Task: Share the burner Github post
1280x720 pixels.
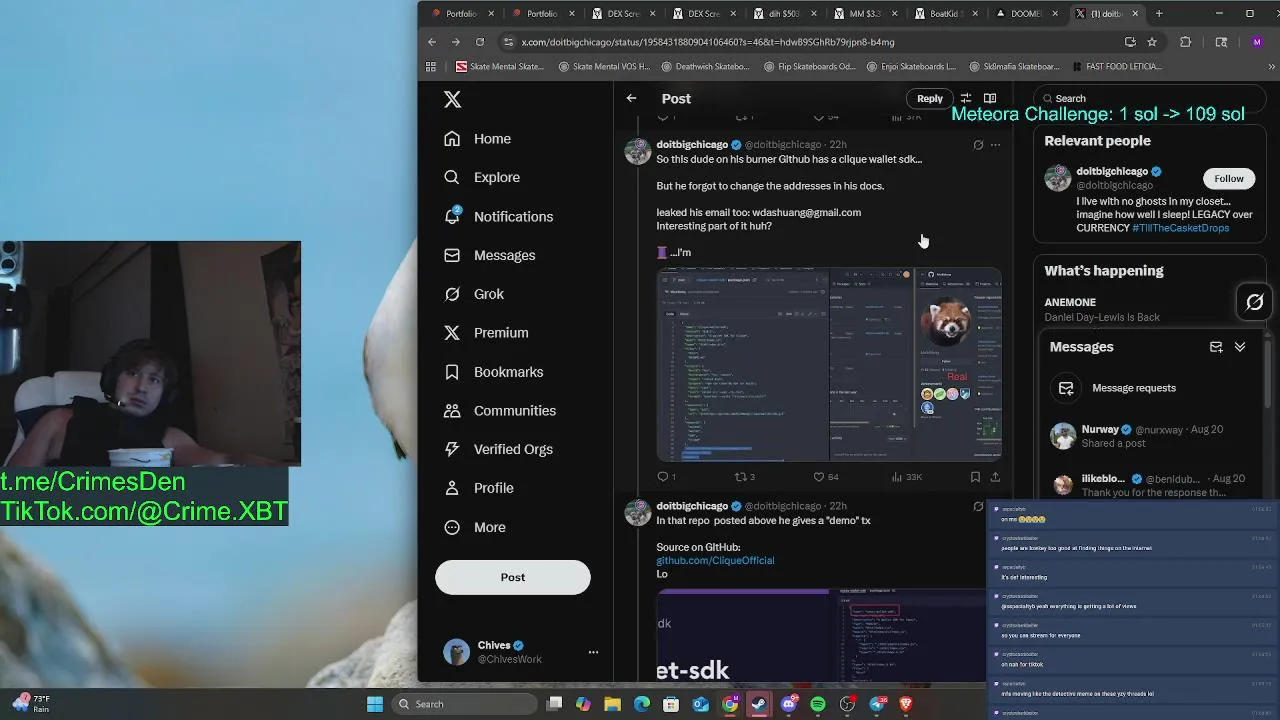Action: pyautogui.click(x=995, y=477)
